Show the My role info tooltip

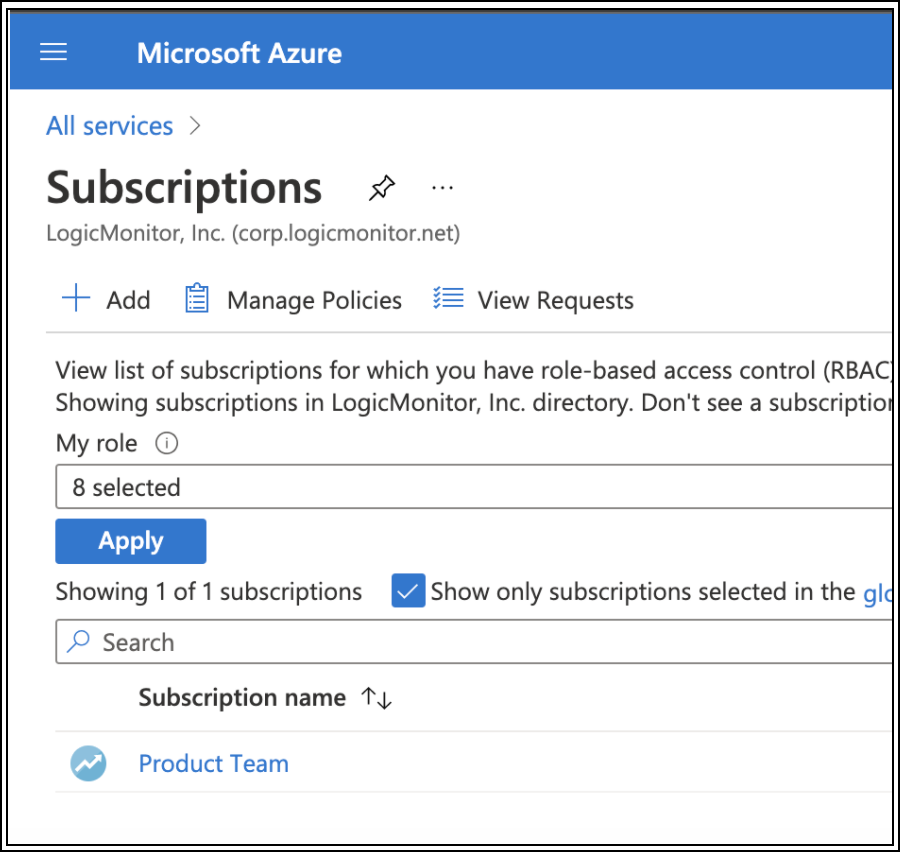[x=166, y=443]
